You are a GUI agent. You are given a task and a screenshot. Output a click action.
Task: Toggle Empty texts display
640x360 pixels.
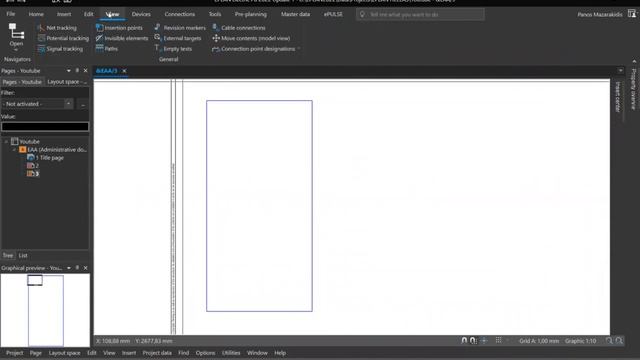point(173,49)
